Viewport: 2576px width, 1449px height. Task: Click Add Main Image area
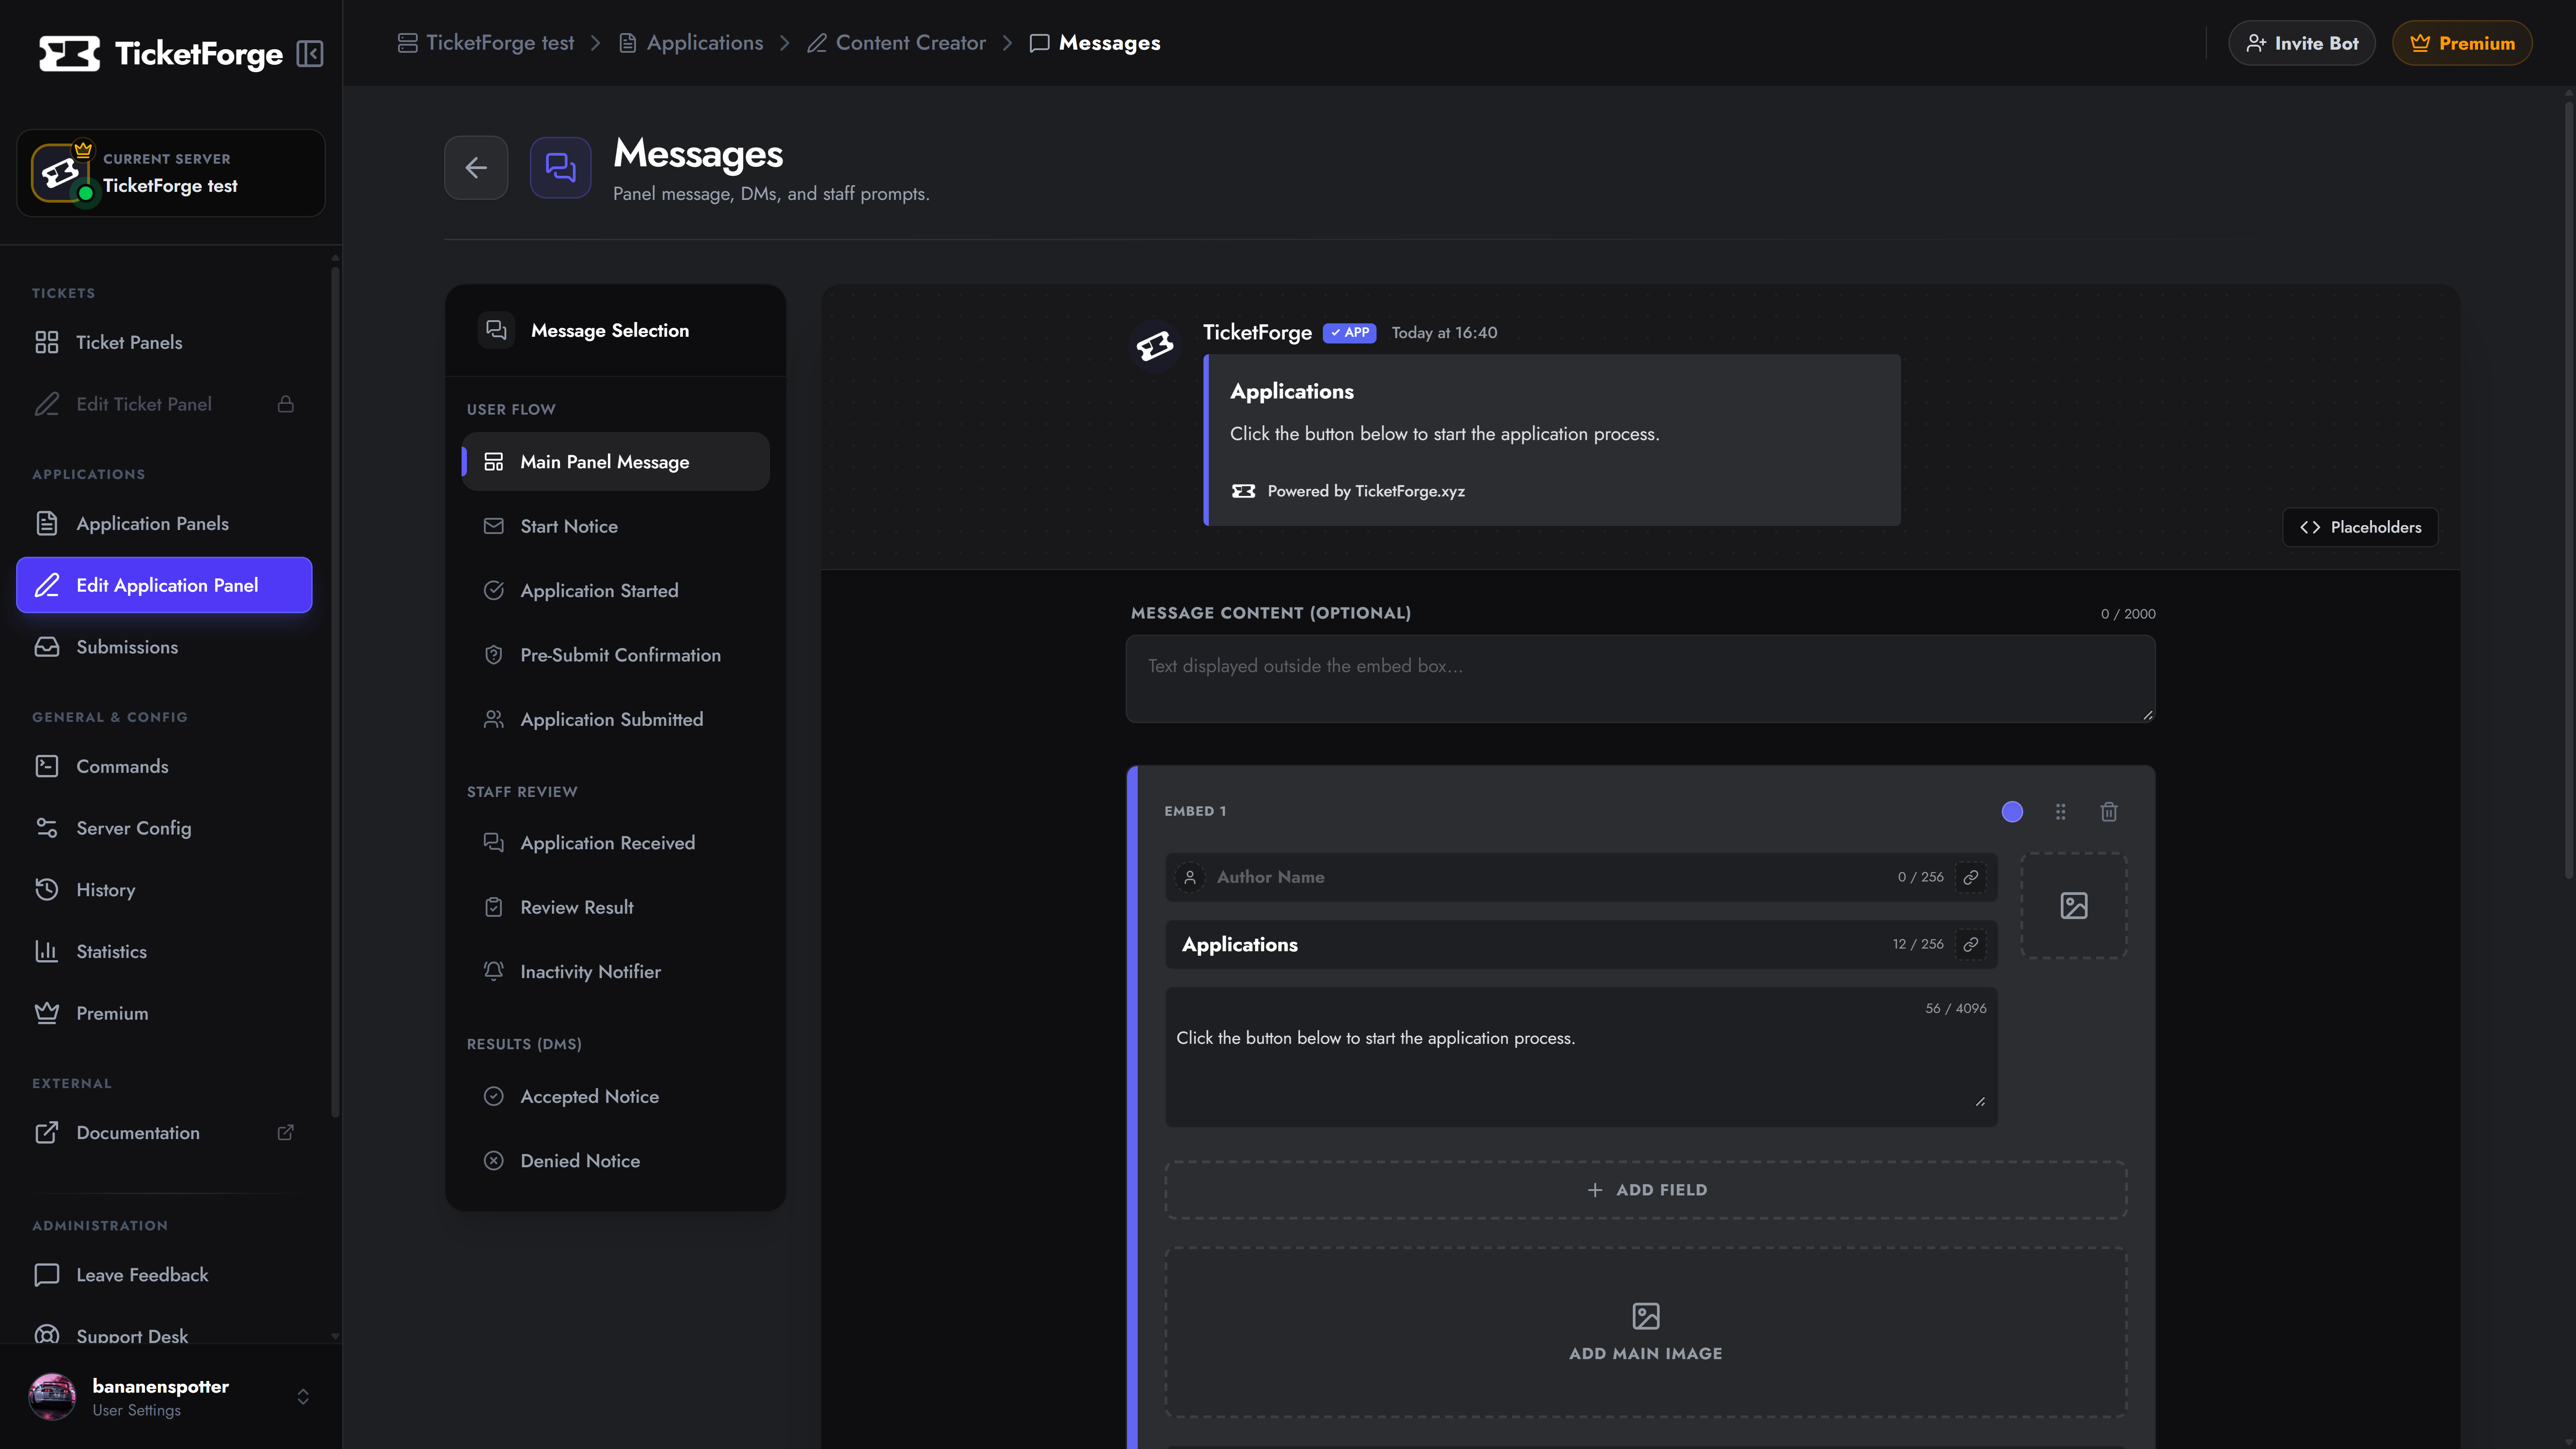pos(1646,1331)
